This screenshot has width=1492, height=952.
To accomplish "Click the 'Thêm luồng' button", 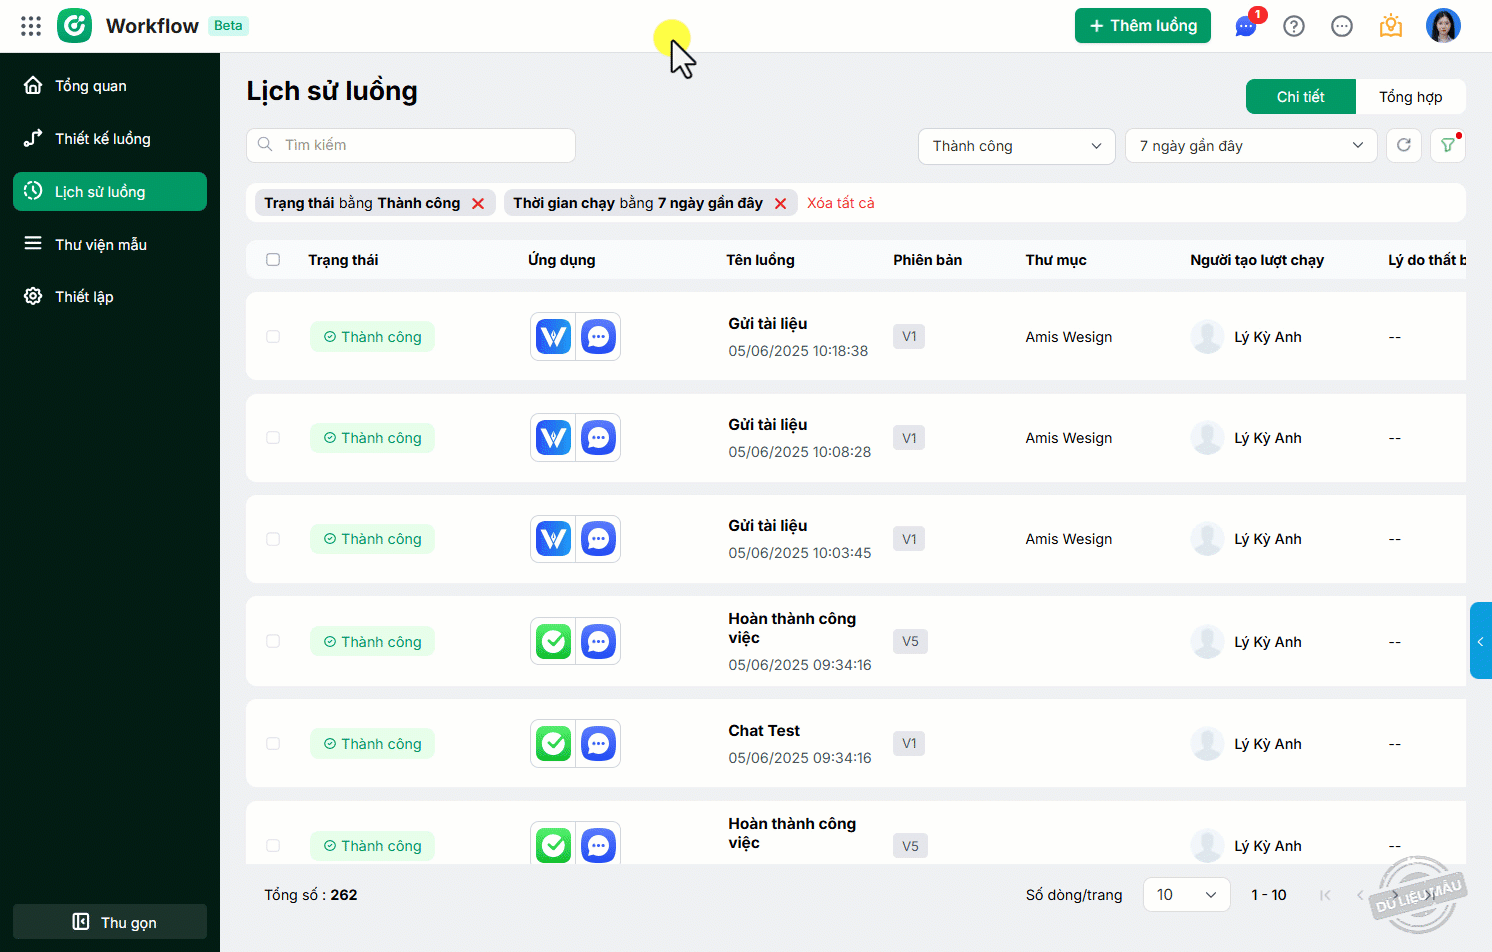I will tap(1142, 26).
